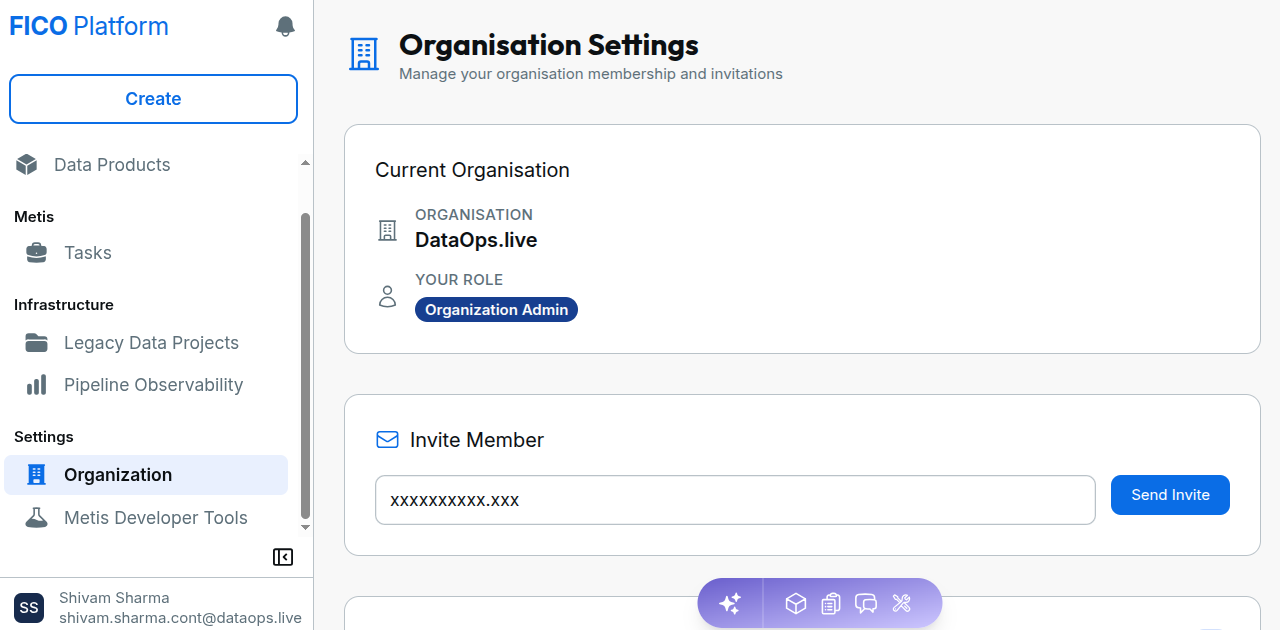Click the Data Products cube icon
The width and height of the screenshot is (1280, 630).
27,165
